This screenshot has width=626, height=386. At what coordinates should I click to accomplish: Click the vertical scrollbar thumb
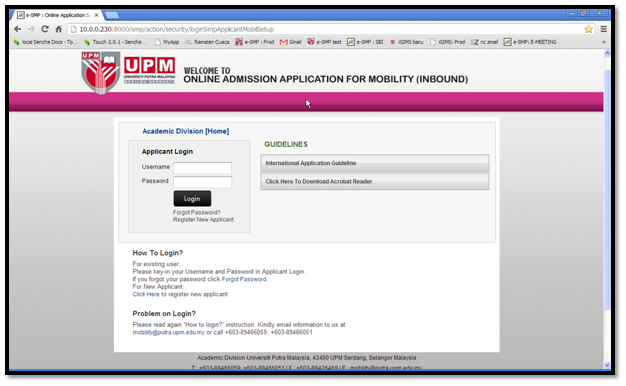(x=607, y=190)
